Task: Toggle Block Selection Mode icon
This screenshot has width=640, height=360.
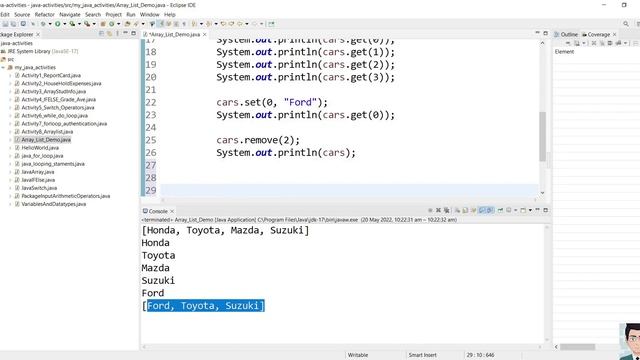Action: click(x=176, y=24)
